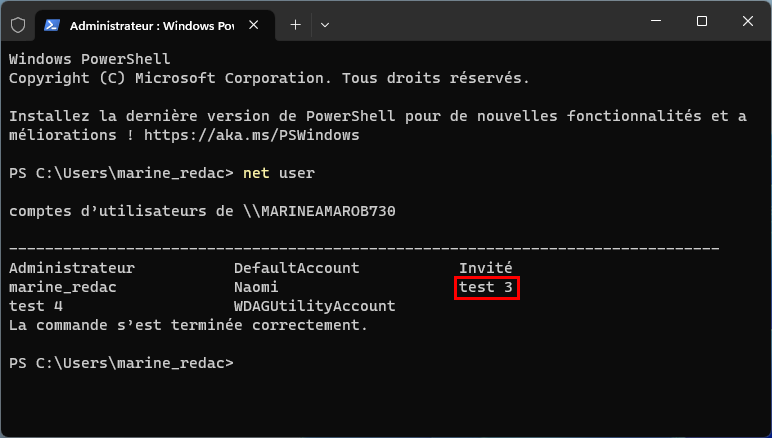
Task: Click the Naomi user entry
Action: (x=256, y=287)
